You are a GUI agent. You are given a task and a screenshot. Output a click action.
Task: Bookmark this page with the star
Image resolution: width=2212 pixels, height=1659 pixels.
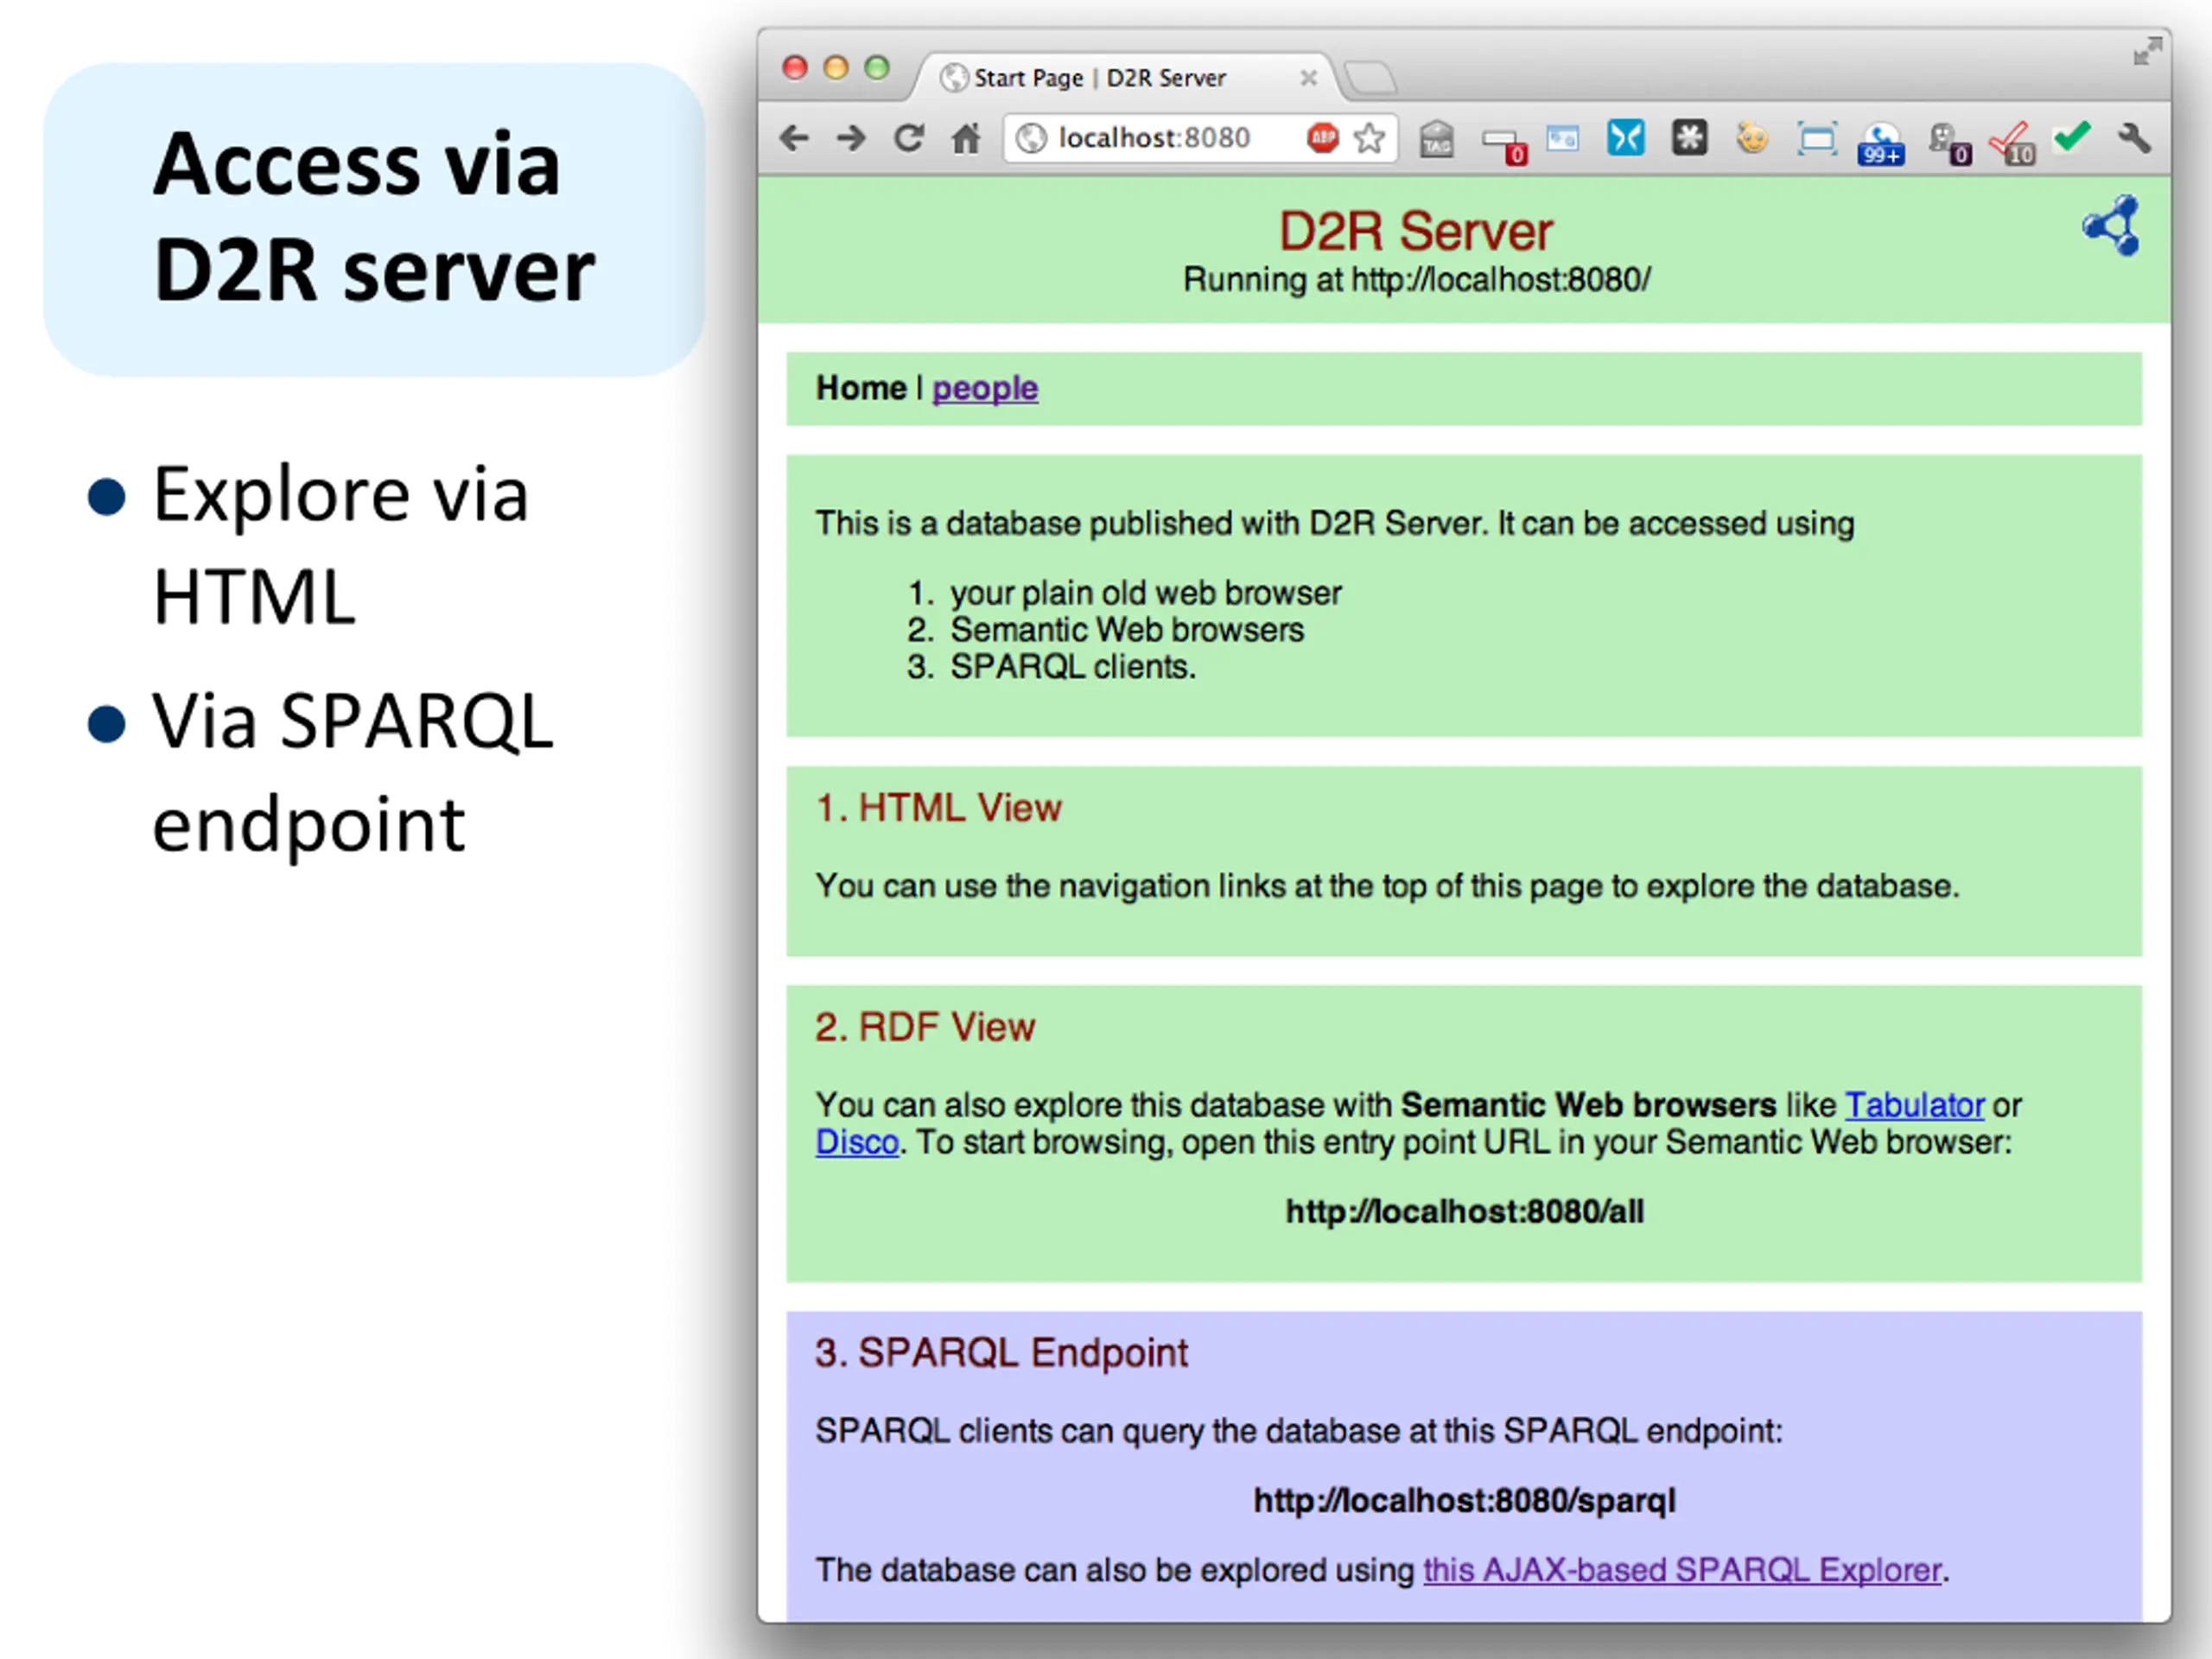pos(1369,138)
